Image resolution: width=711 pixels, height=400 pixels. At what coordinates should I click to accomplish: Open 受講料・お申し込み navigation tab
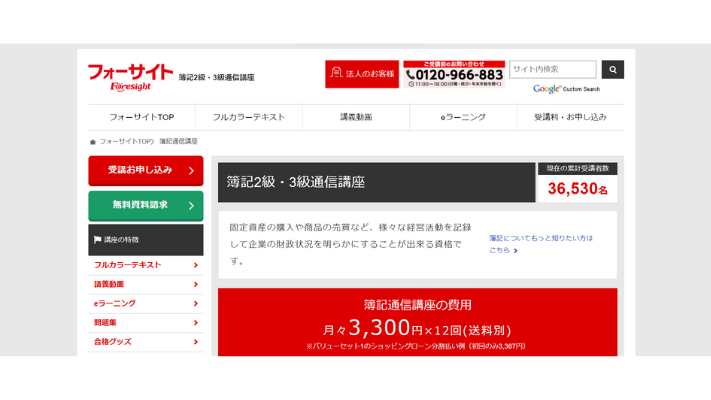570,117
